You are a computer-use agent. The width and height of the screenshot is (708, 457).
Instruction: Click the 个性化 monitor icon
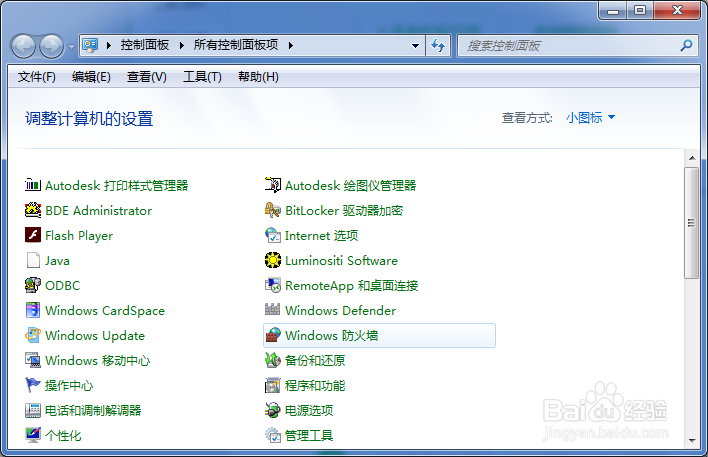[x=33, y=435]
